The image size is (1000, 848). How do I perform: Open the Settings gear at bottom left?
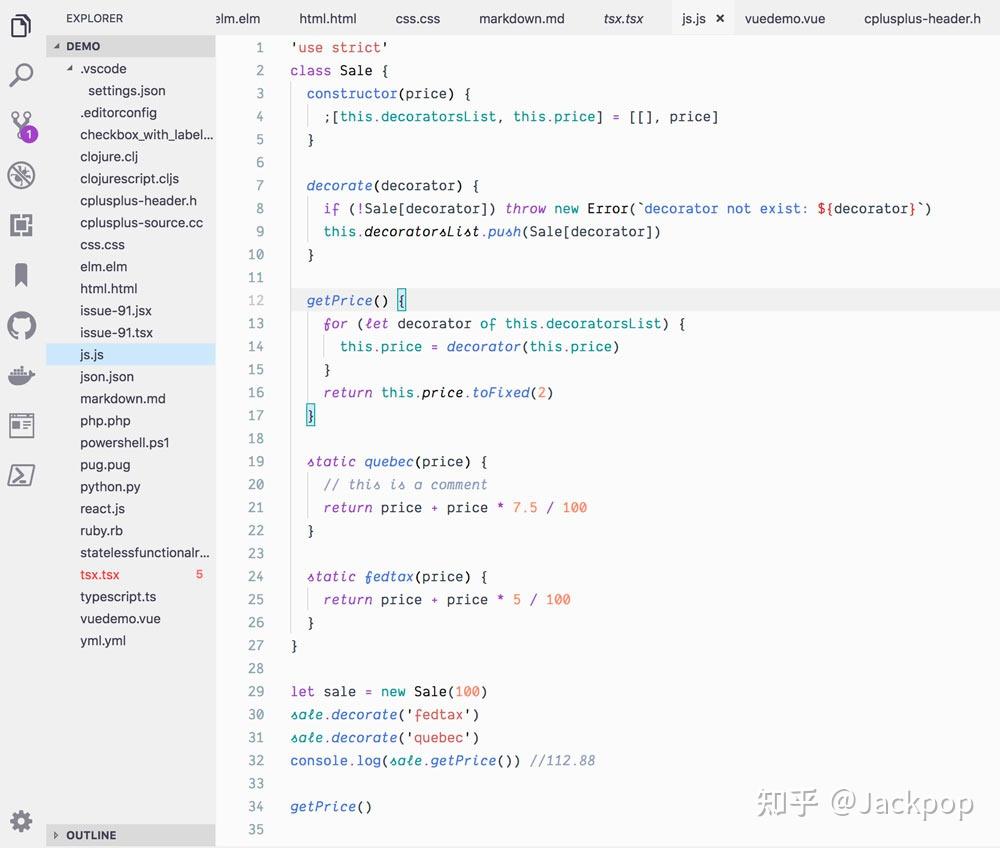(22, 818)
